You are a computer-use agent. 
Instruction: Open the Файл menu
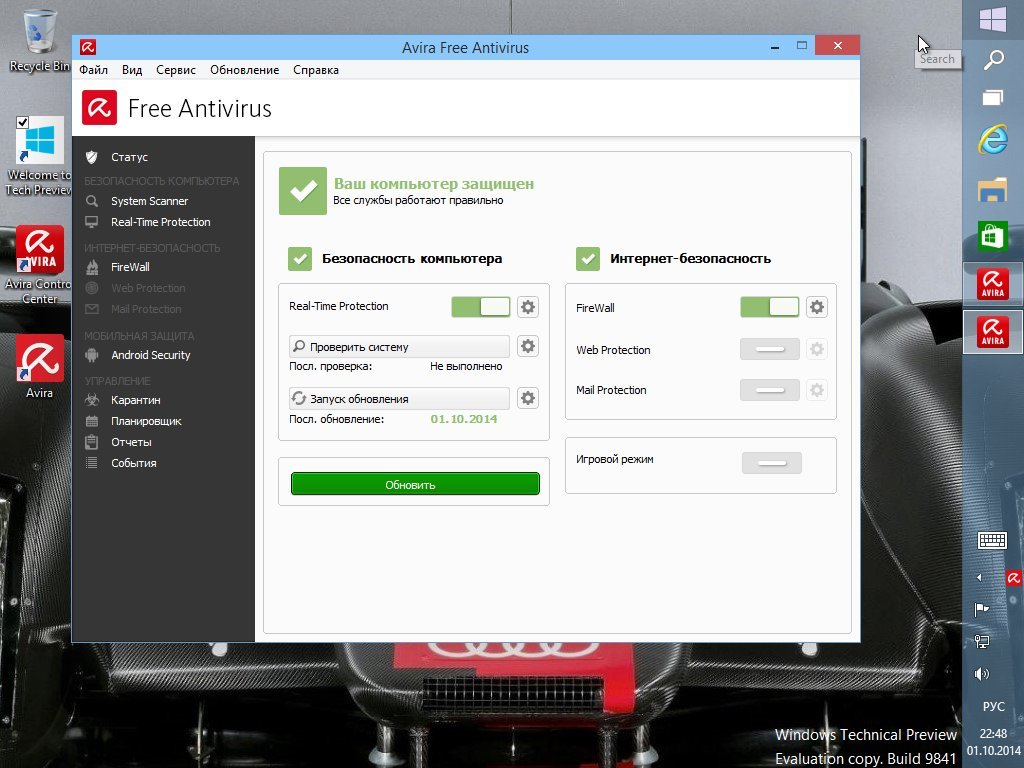[x=93, y=70]
